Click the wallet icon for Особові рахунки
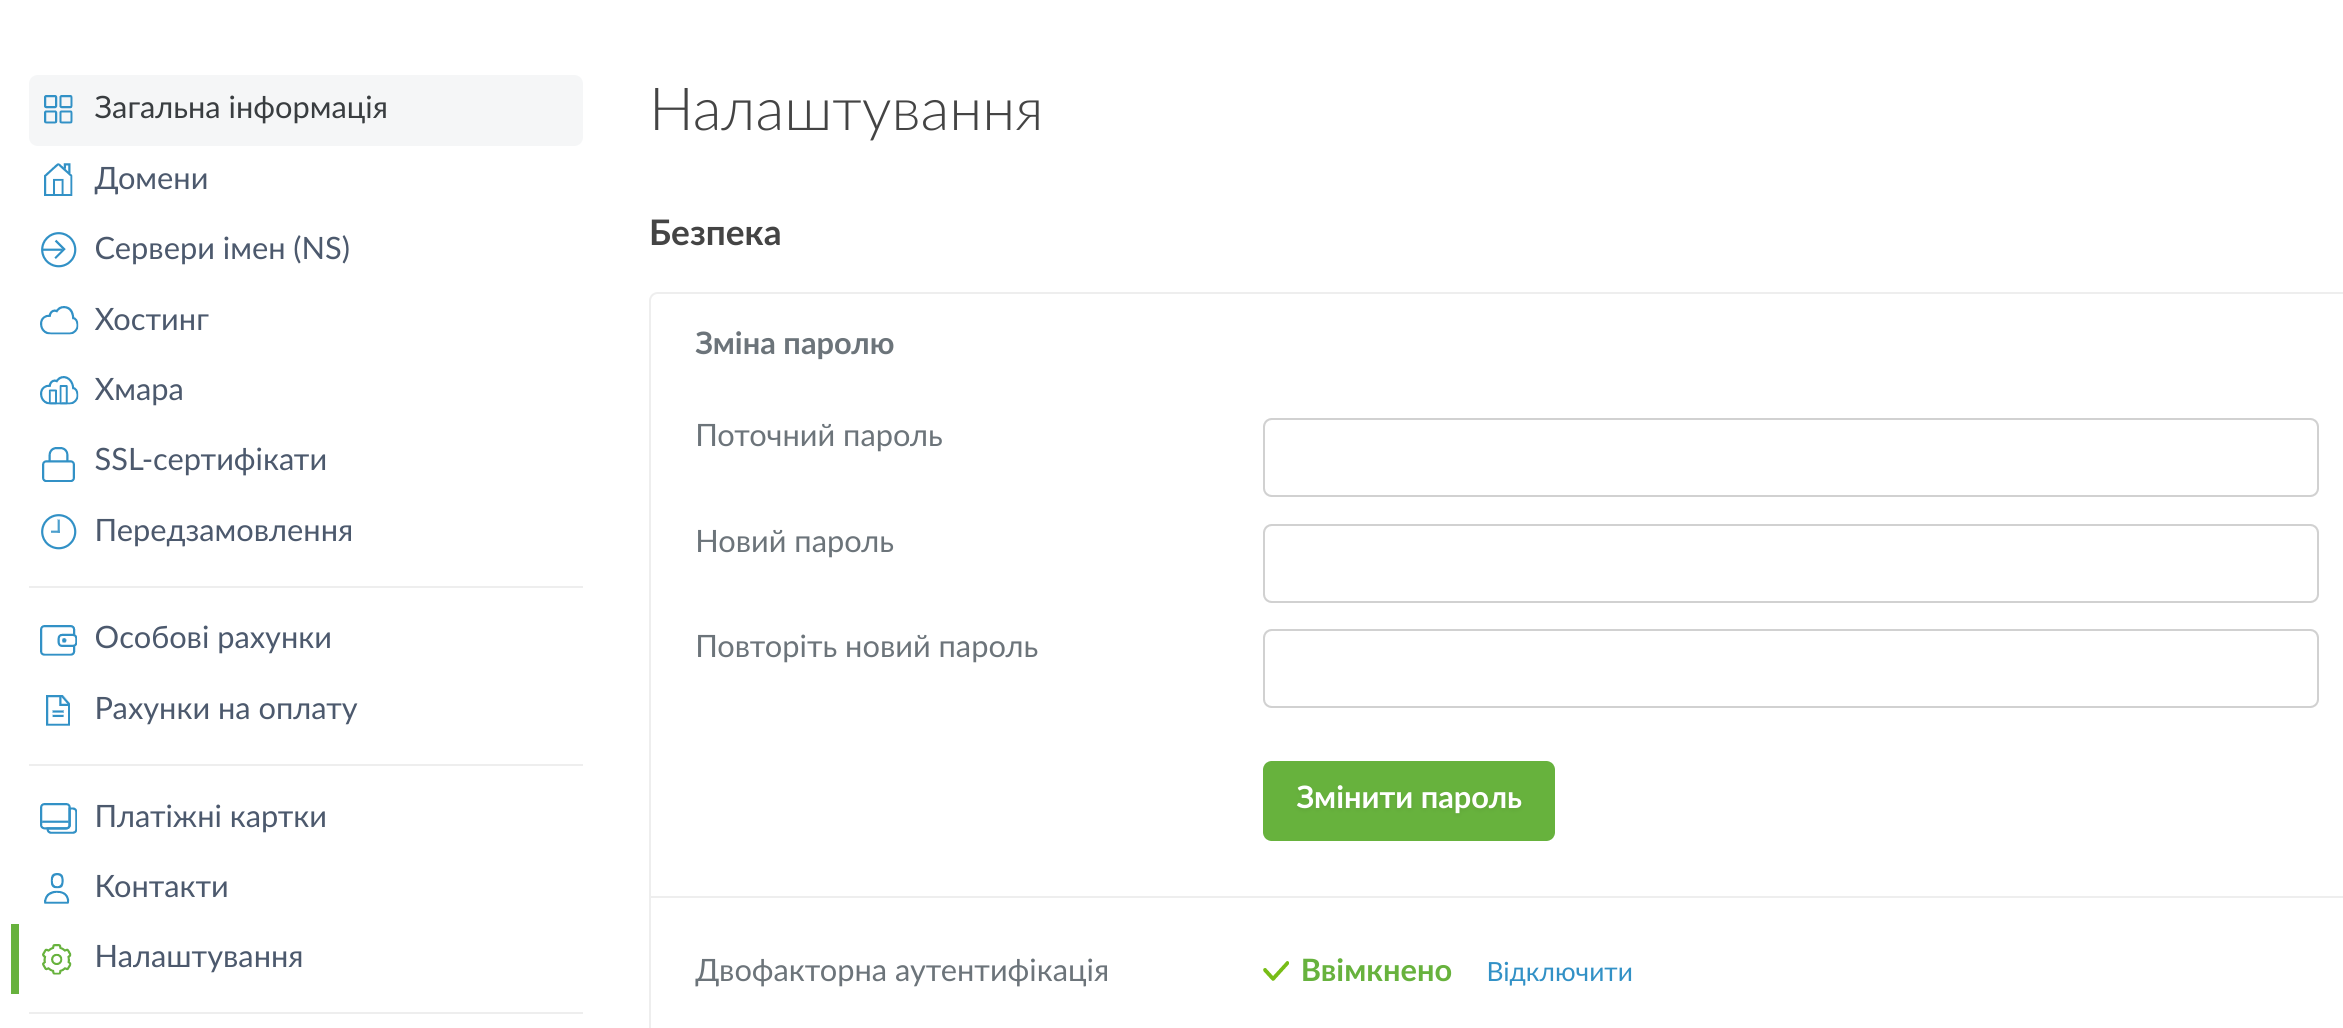Viewport: 2343px width, 1028px height. (x=58, y=639)
